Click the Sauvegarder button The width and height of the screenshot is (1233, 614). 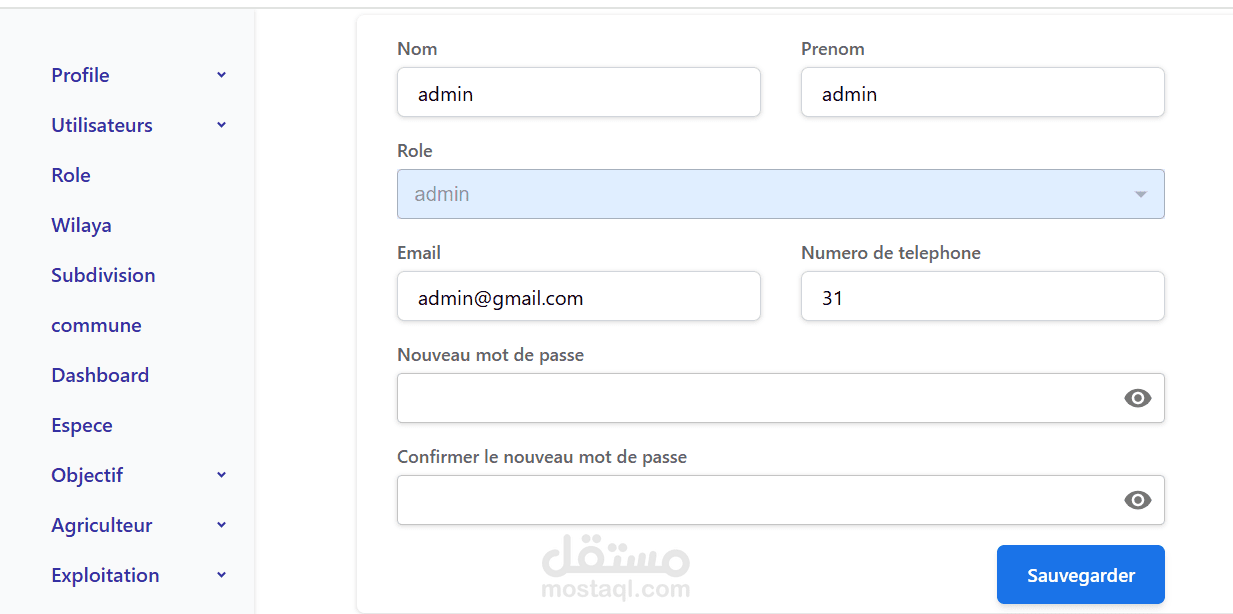click(x=1081, y=575)
